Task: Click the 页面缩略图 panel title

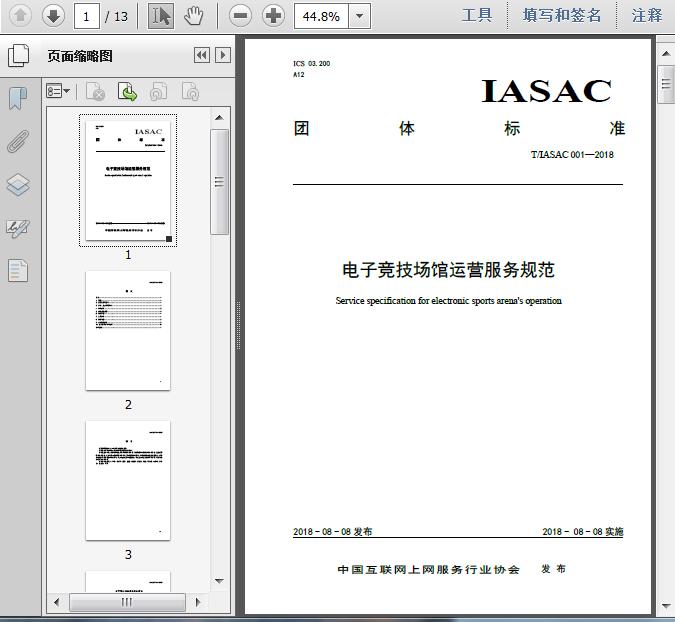Action: (80, 56)
